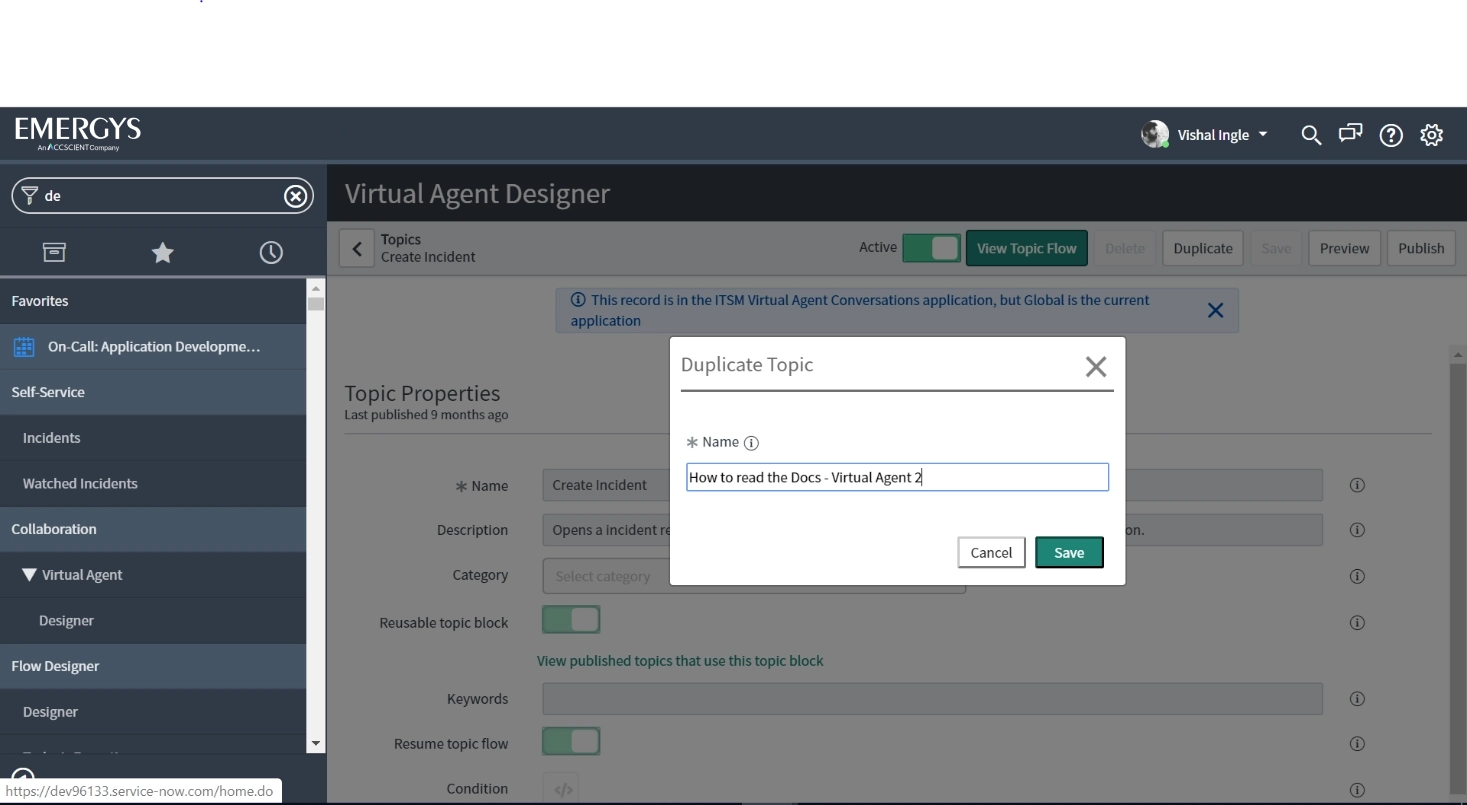
Task: Open the global search magnifier icon
Action: [1311, 134]
